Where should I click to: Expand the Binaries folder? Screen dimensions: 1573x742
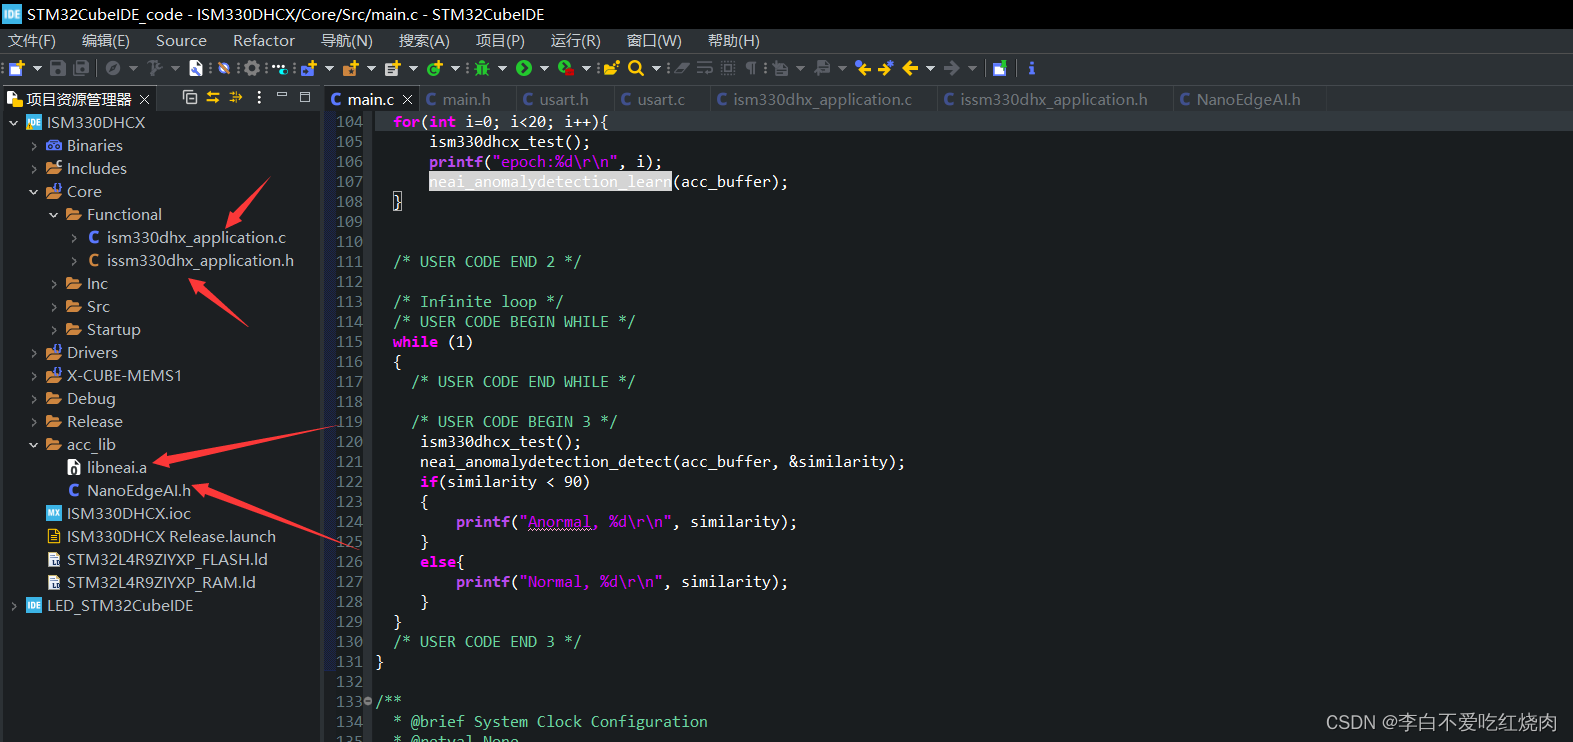33,146
